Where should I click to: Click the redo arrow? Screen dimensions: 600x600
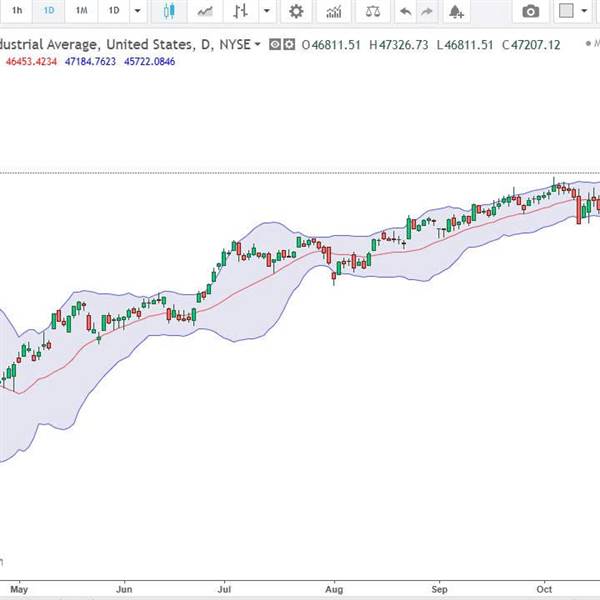tap(426, 11)
